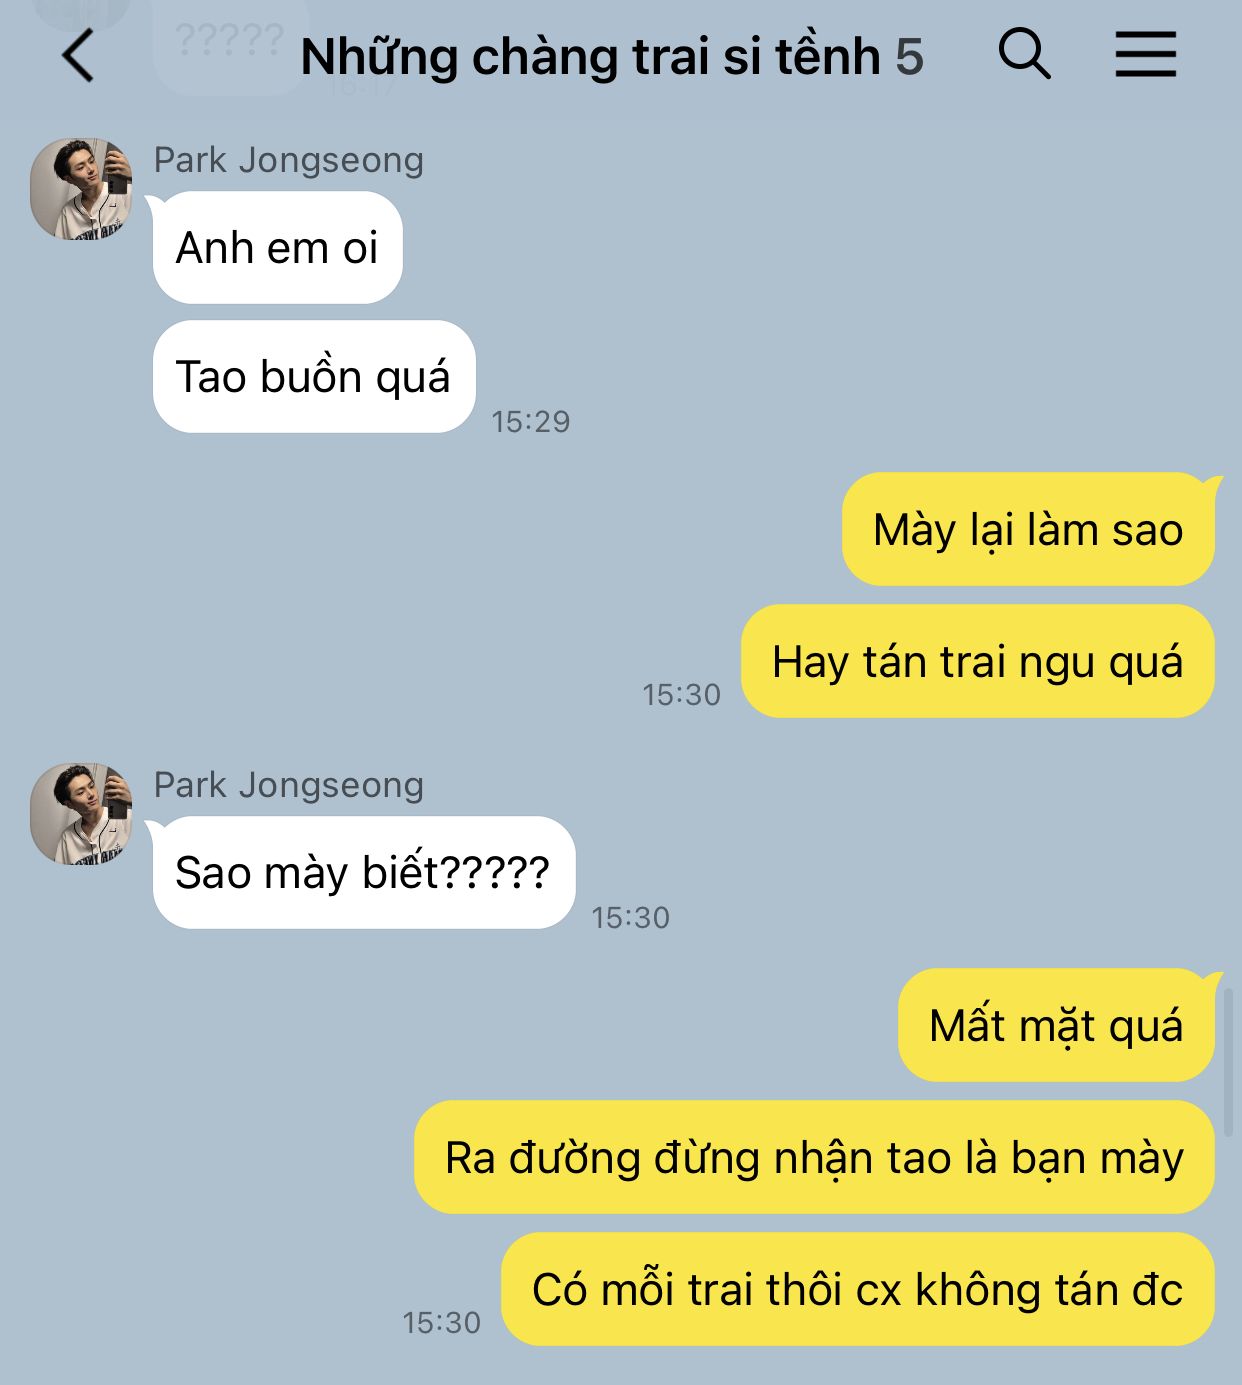Select the 'Tao buồn quá' message bubble
Image resolution: width=1242 pixels, height=1385 pixels.
(x=314, y=377)
